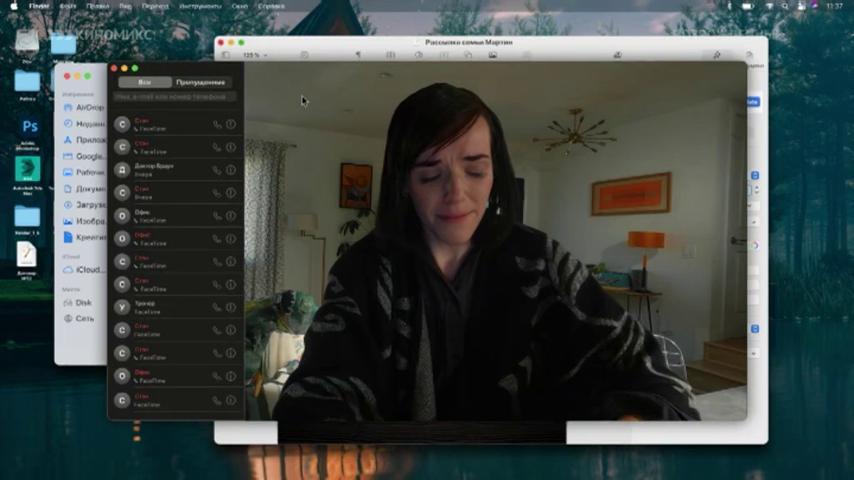Click the Pages share toolbar icon
The image size is (854, 480).
pyautogui.click(x=618, y=55)
